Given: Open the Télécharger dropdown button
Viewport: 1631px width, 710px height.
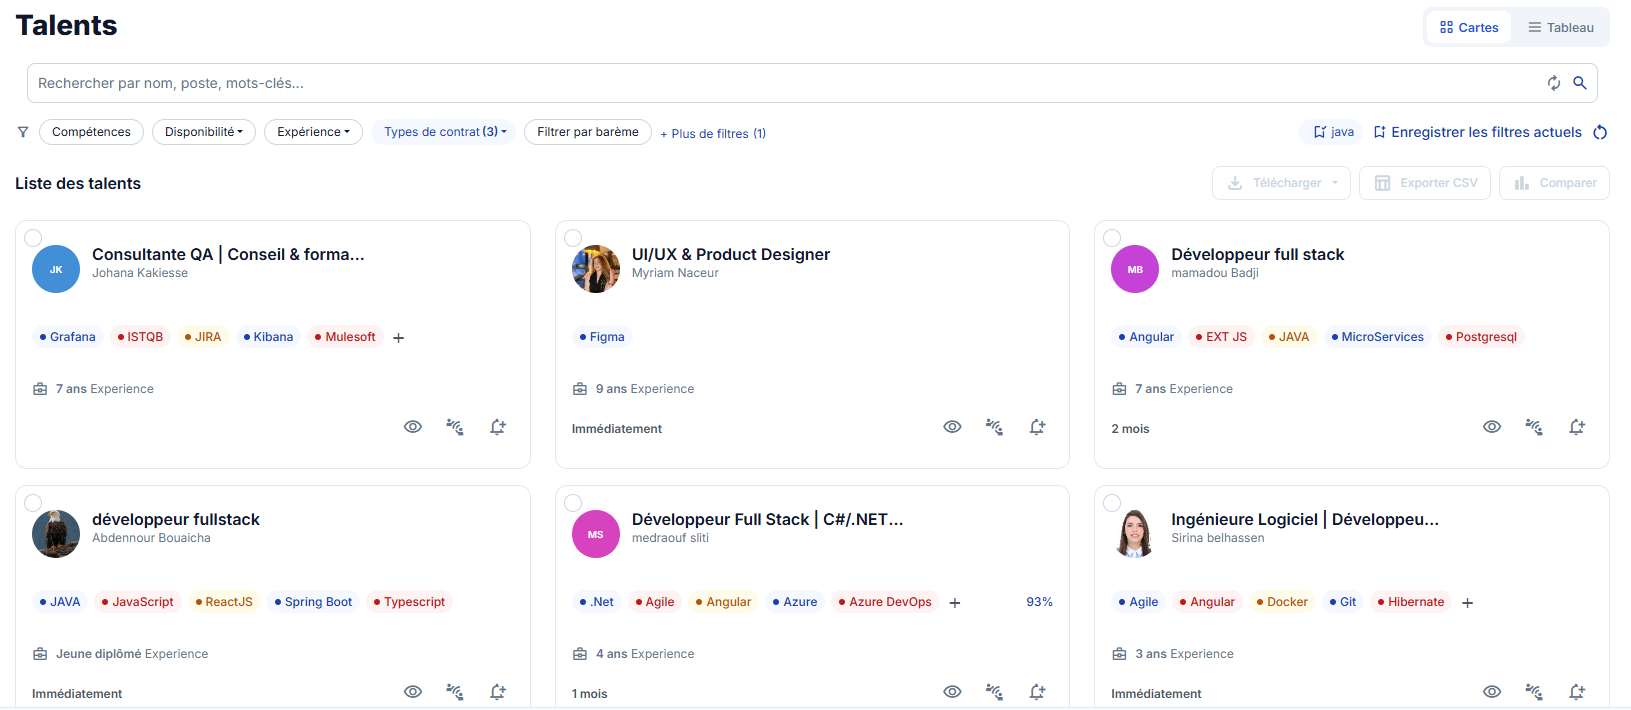Looking at the screenshot, I should pyautogui.click(x=1281, y=183).
